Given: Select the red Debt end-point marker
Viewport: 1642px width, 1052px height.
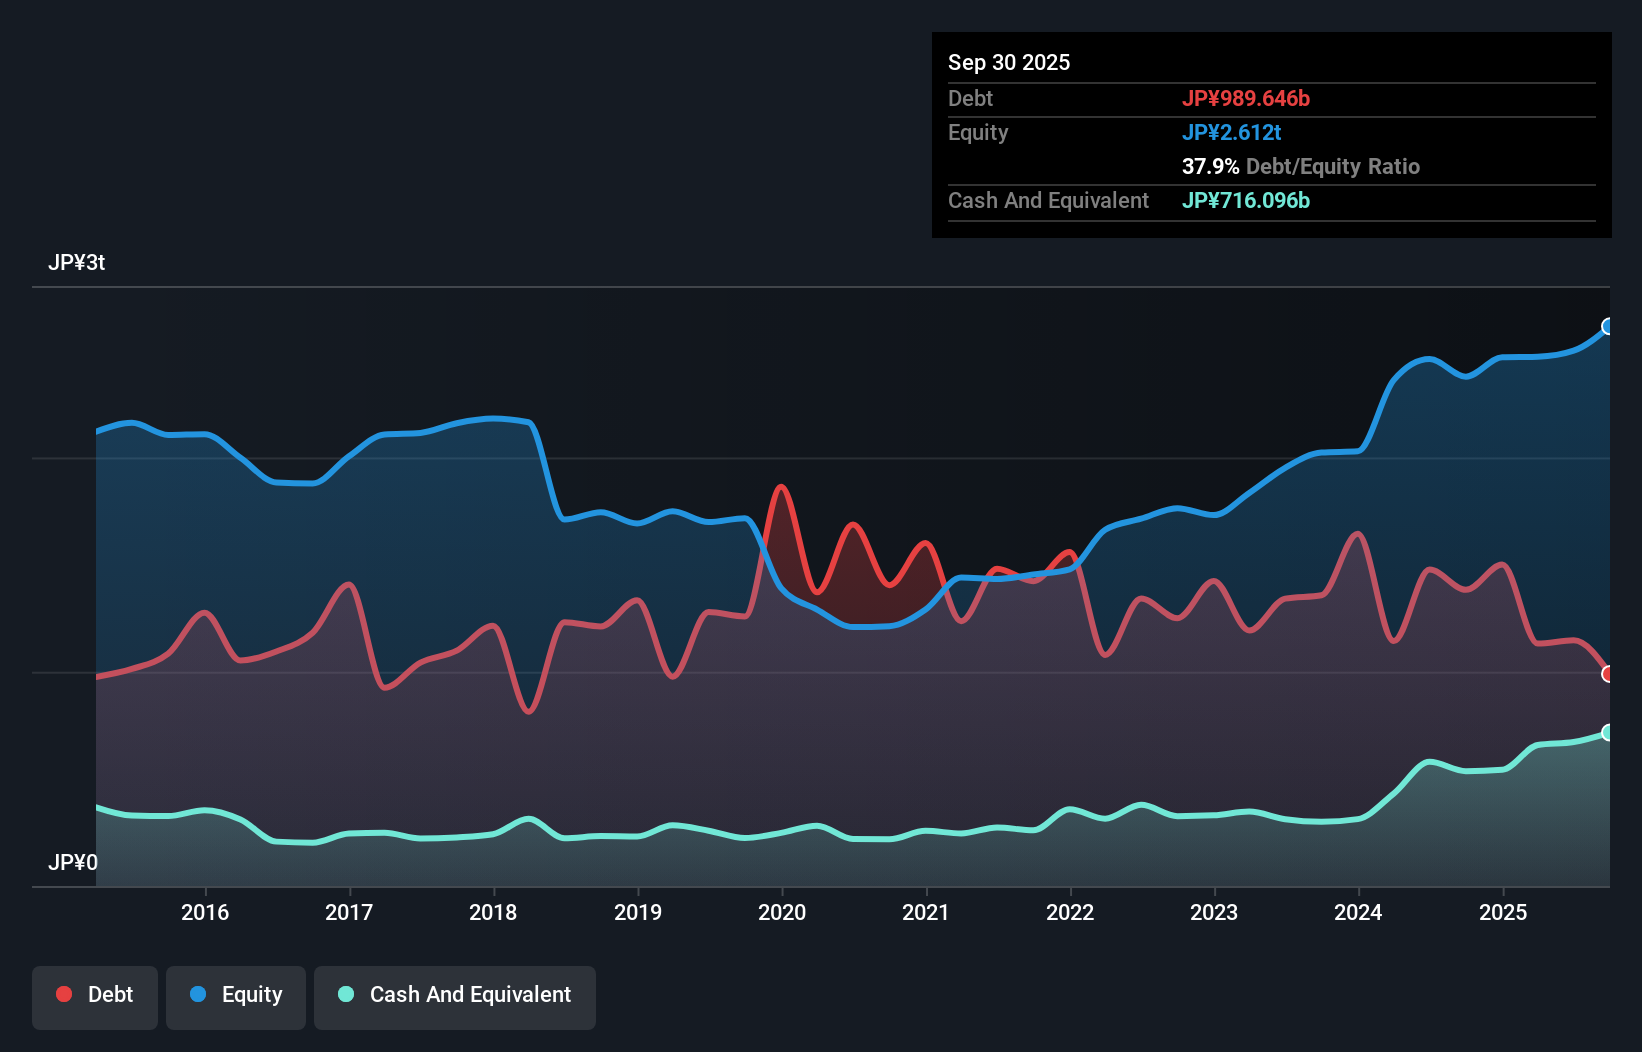Looking at the screenshot, I should [1608, 674].
